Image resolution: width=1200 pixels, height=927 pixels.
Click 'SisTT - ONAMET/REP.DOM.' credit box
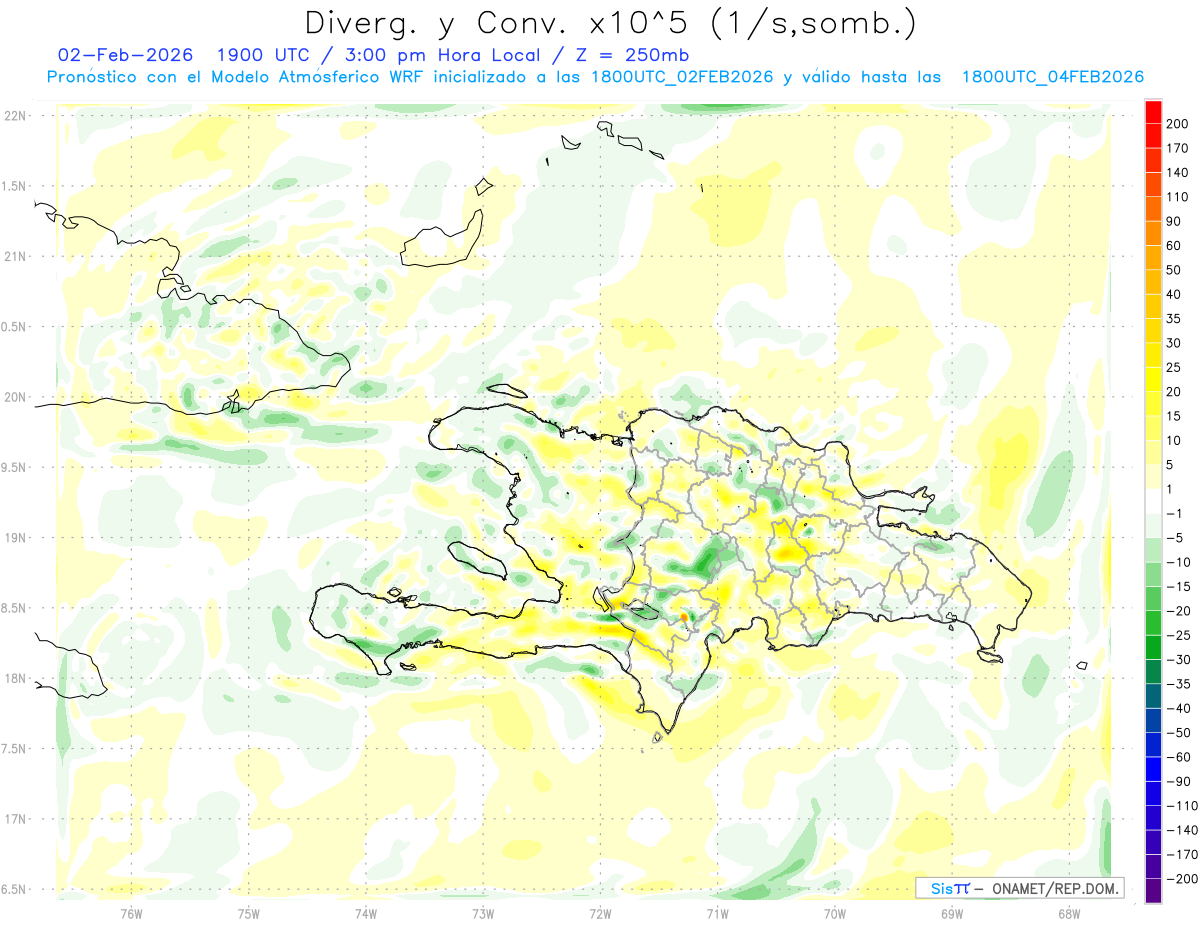1019,888
